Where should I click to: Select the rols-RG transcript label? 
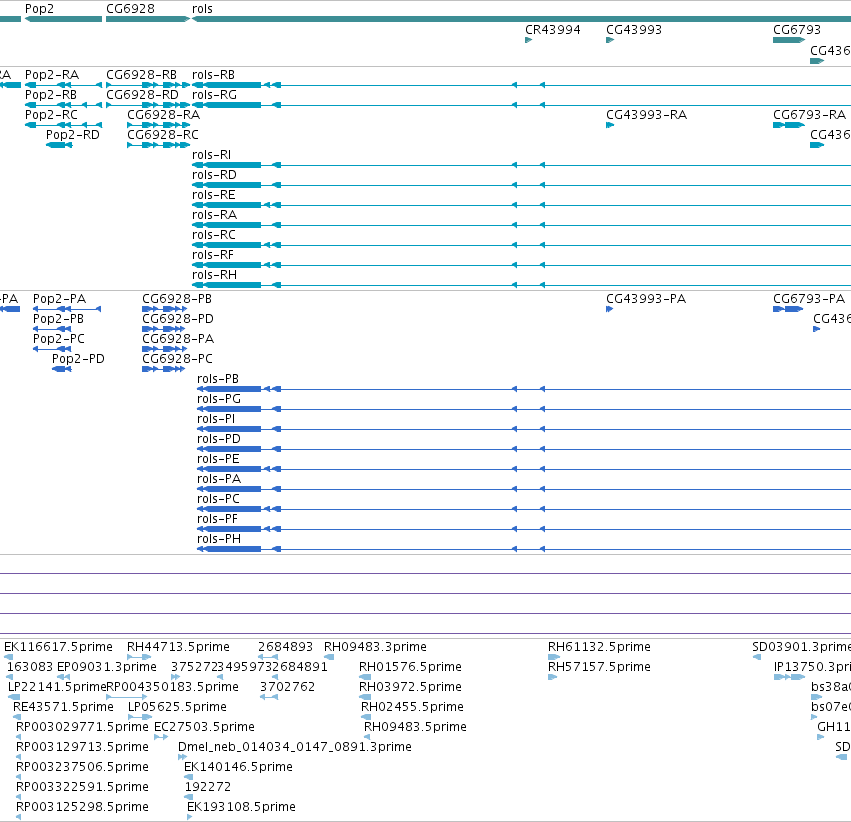click(x=214, y=95)
